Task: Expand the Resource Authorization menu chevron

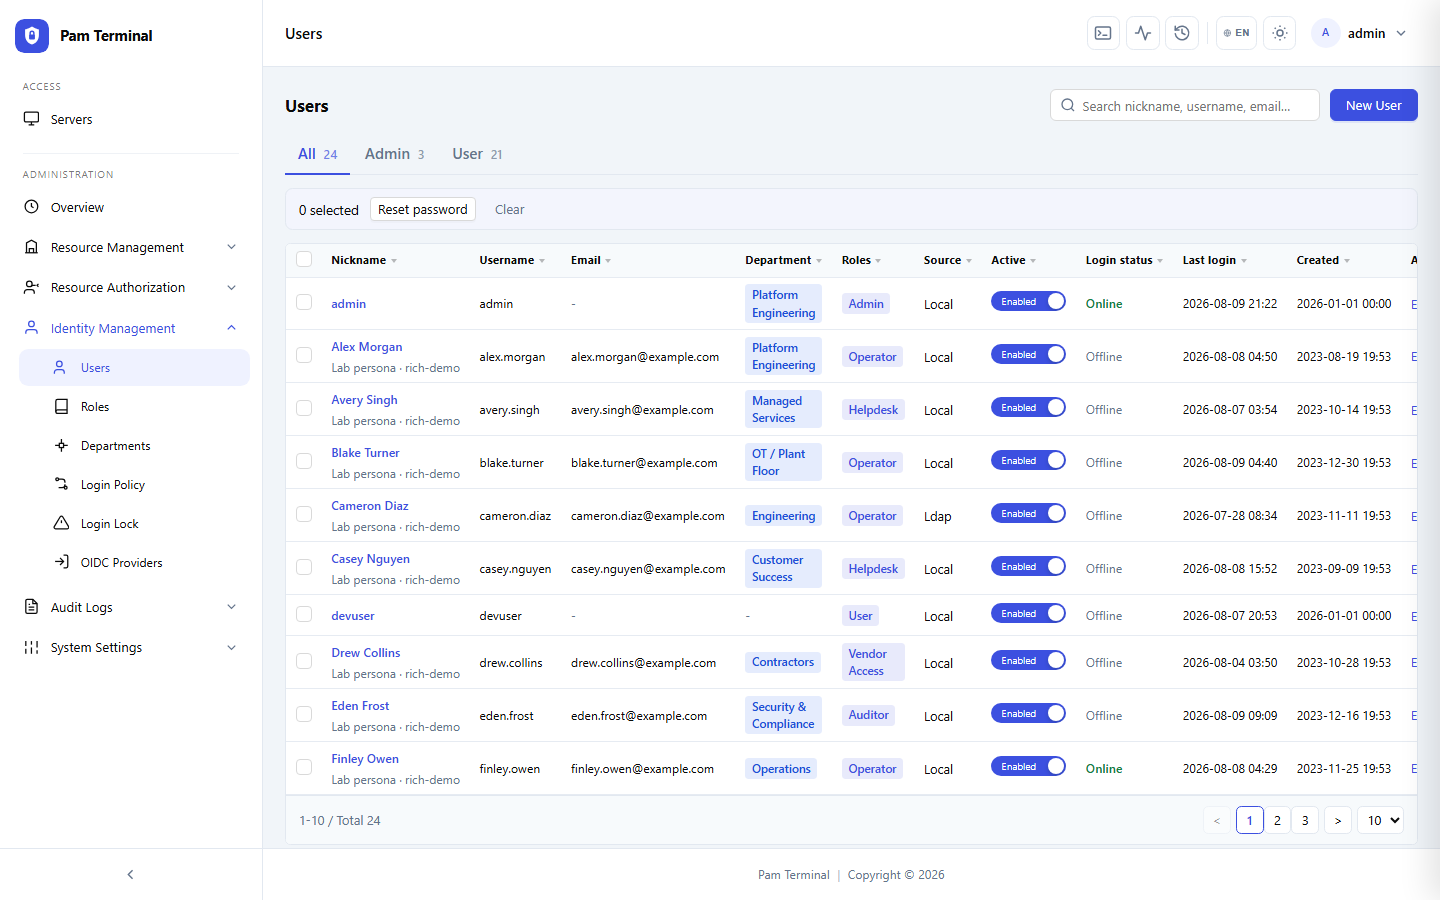Action: point(231,287)
